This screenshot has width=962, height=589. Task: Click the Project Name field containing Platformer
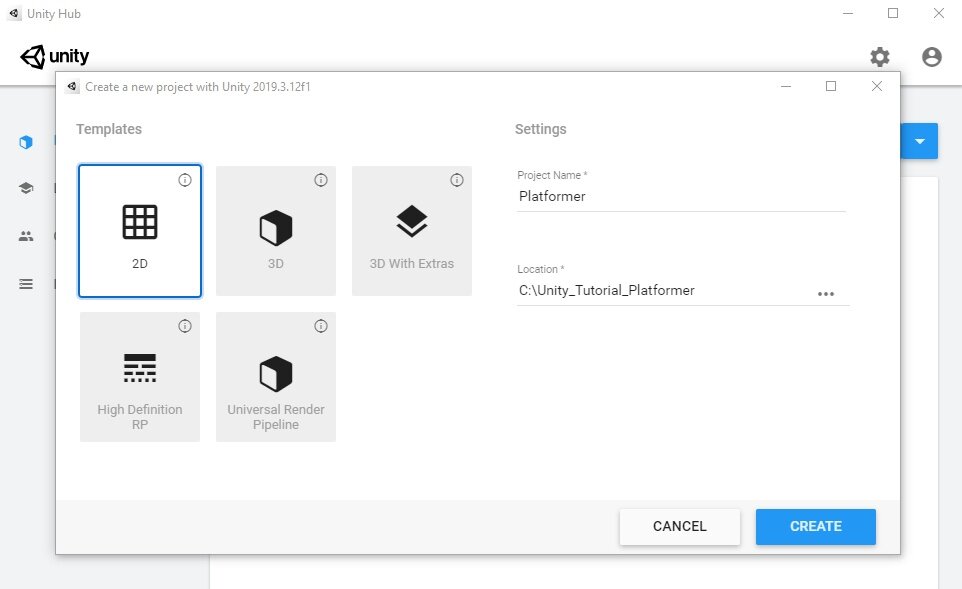(x=681, y=196)
